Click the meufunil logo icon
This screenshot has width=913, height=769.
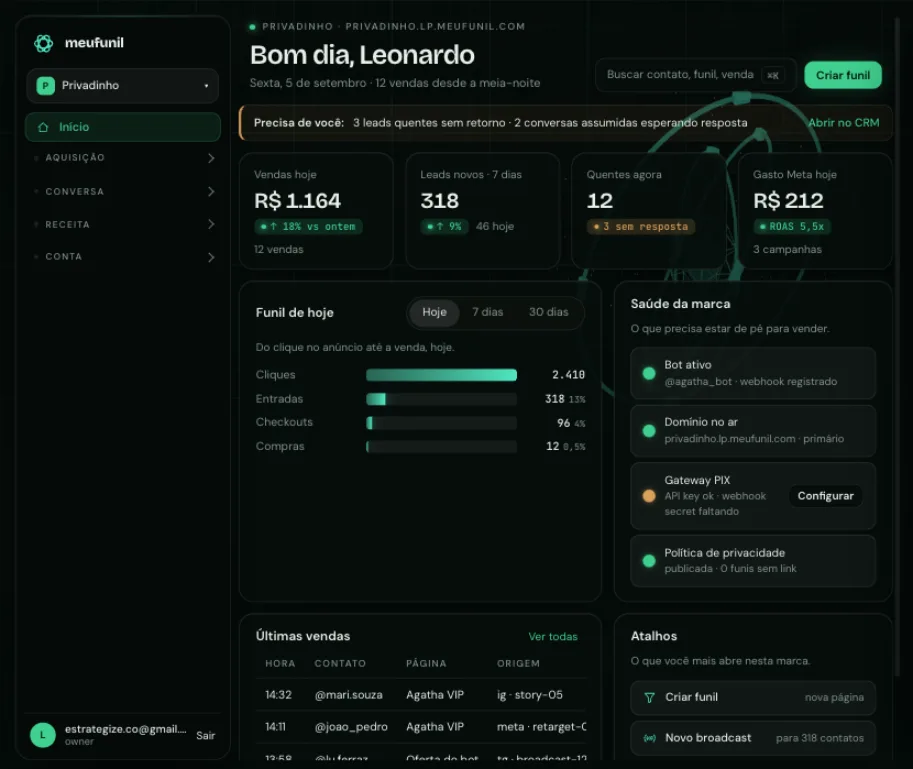(x=44, y=43)
